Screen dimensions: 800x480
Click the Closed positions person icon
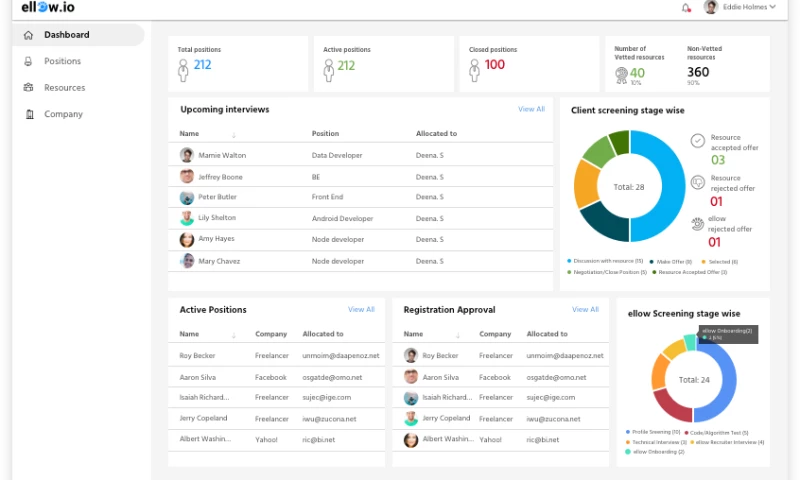(x=475, y=70)
